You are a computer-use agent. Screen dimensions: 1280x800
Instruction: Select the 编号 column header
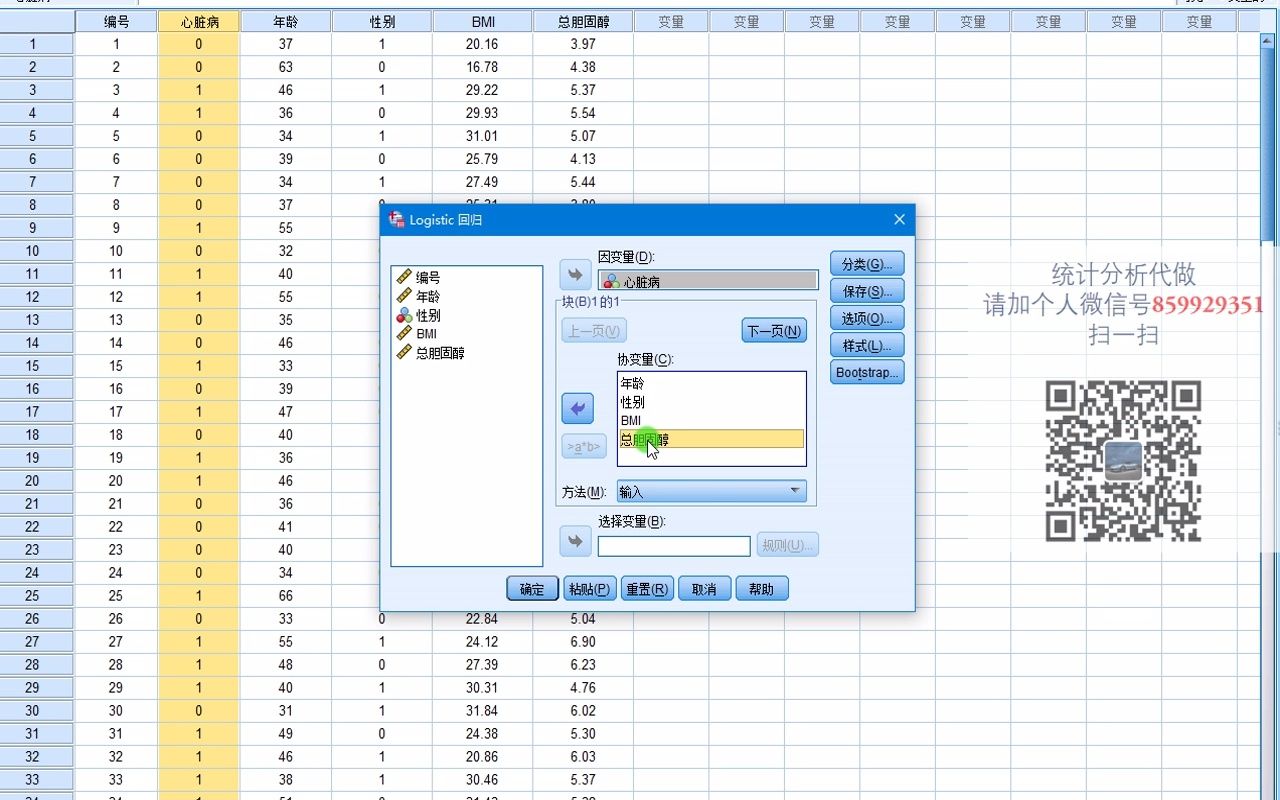coord(116,21)
